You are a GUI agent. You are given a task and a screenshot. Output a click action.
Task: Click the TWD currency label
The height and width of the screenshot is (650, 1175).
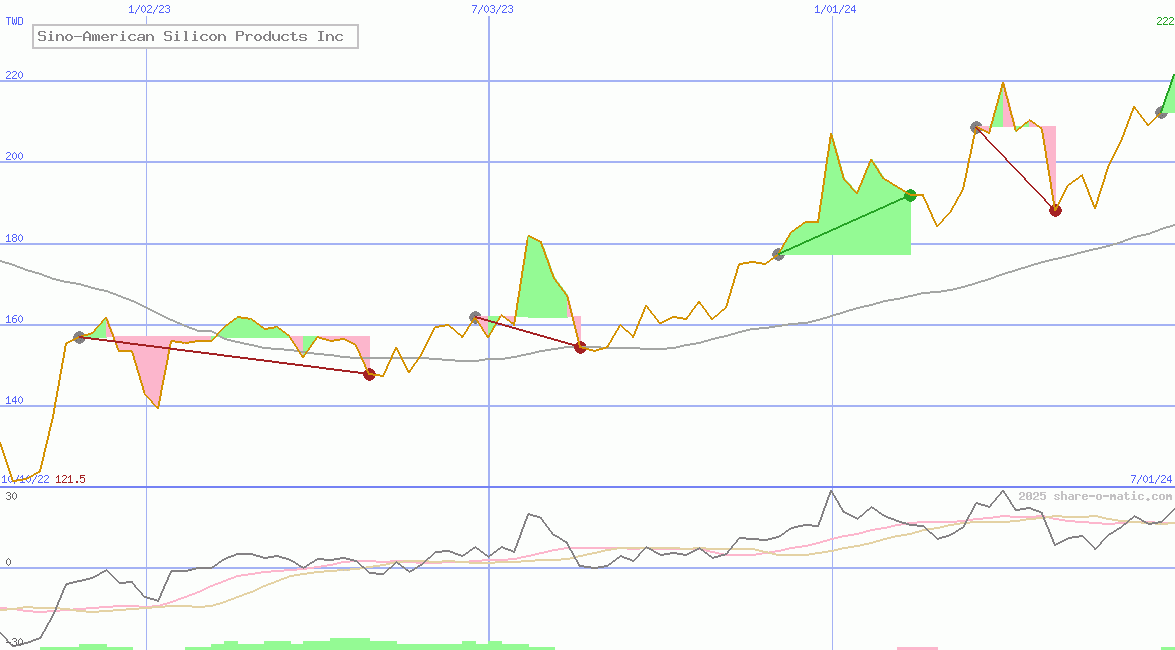tap(14, 20)
